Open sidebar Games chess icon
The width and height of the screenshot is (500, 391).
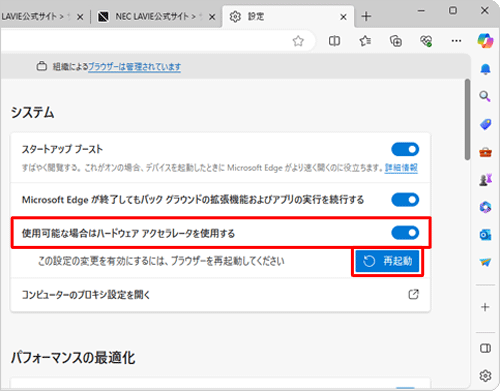485,180
